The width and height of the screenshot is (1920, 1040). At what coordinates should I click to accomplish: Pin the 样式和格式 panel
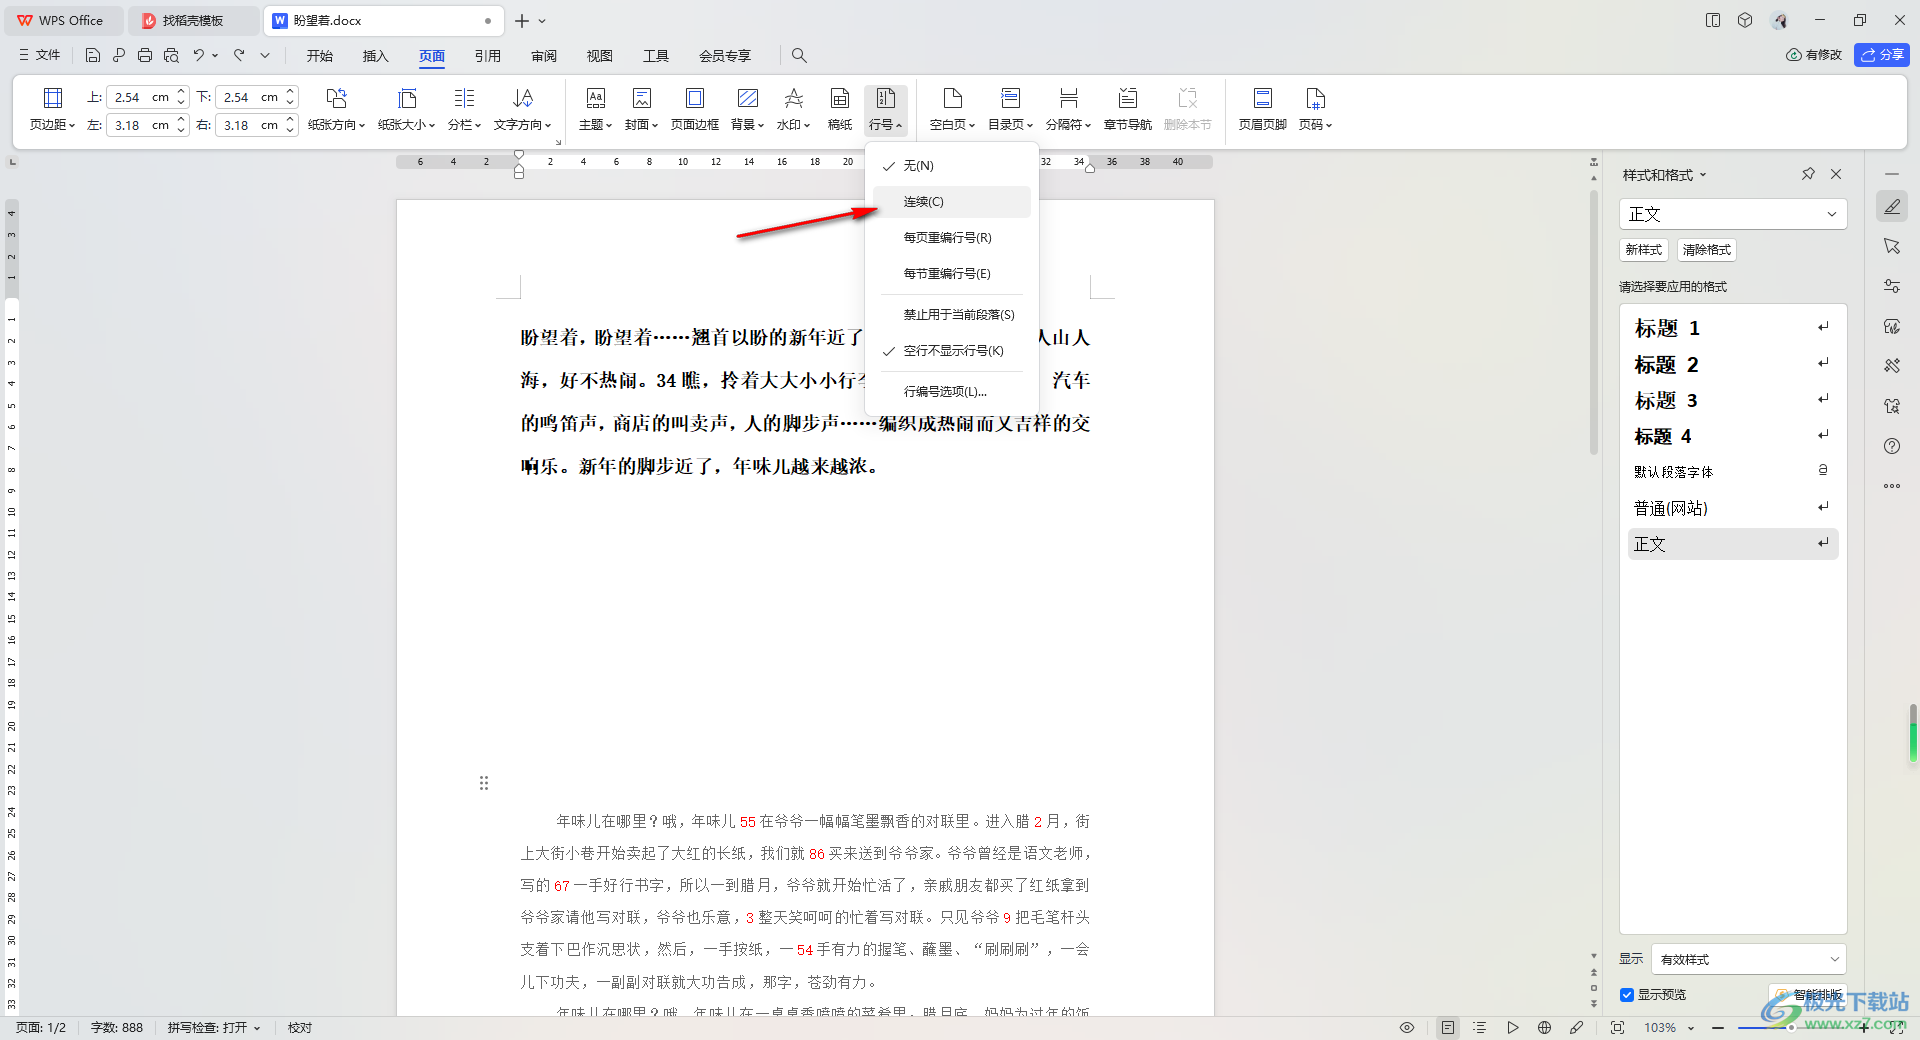tap(1808, 174)
